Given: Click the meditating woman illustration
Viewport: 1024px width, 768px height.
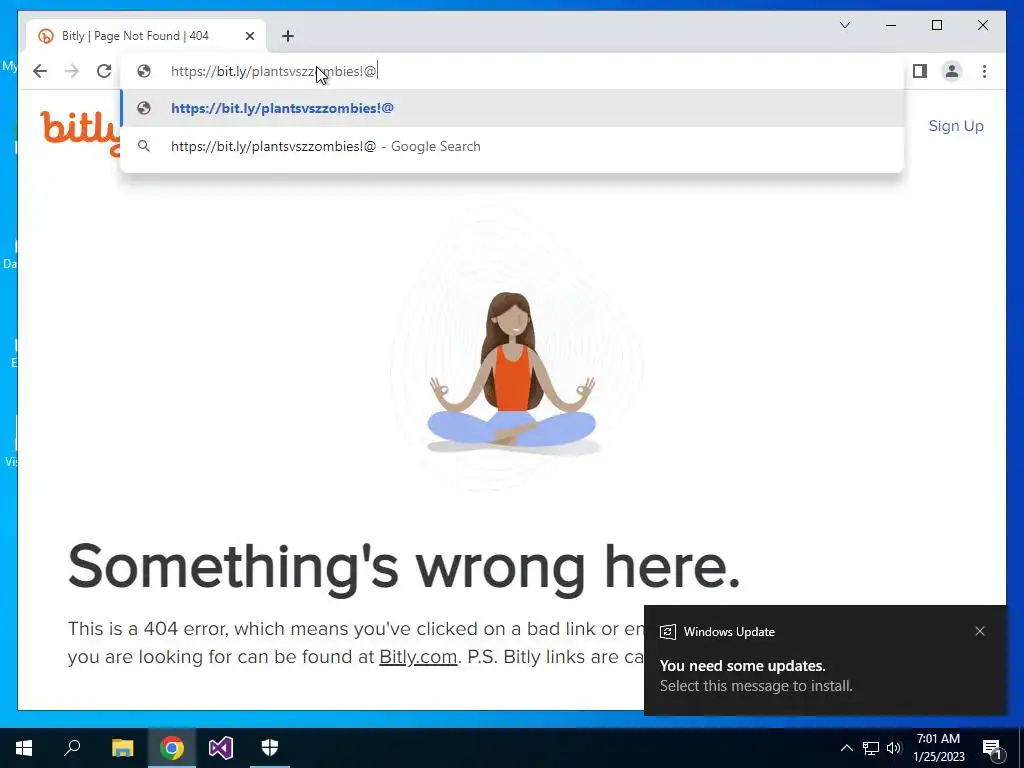Looking at the screenshot, I should tap(513, 372).
